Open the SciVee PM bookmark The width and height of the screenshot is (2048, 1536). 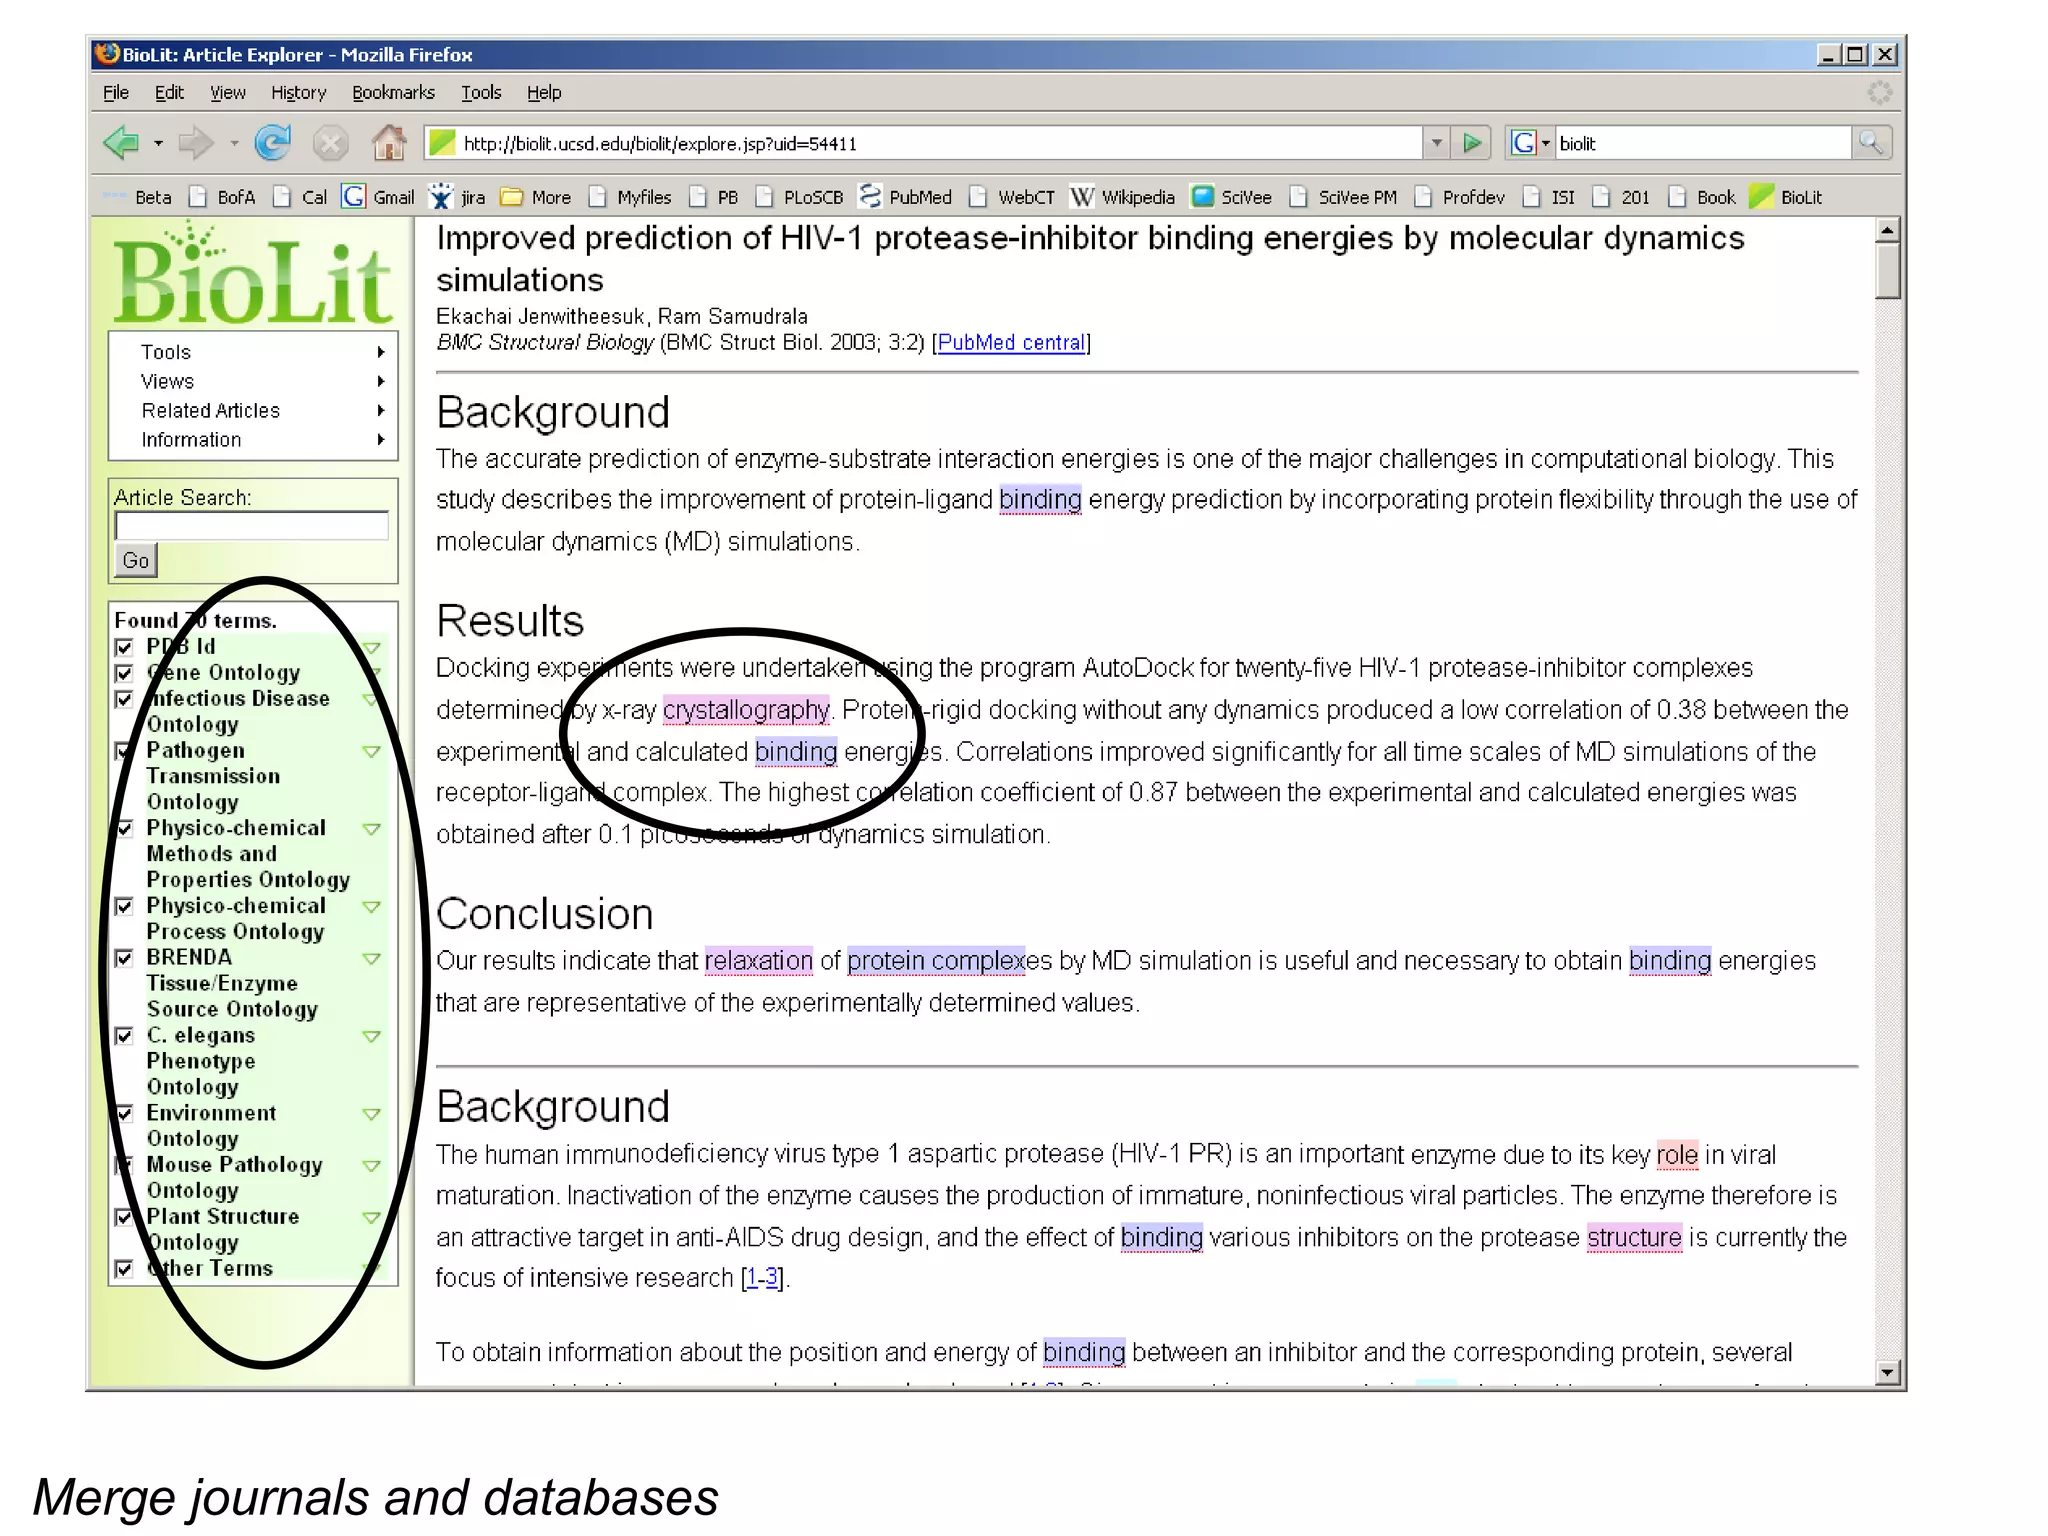[1343, 197]
